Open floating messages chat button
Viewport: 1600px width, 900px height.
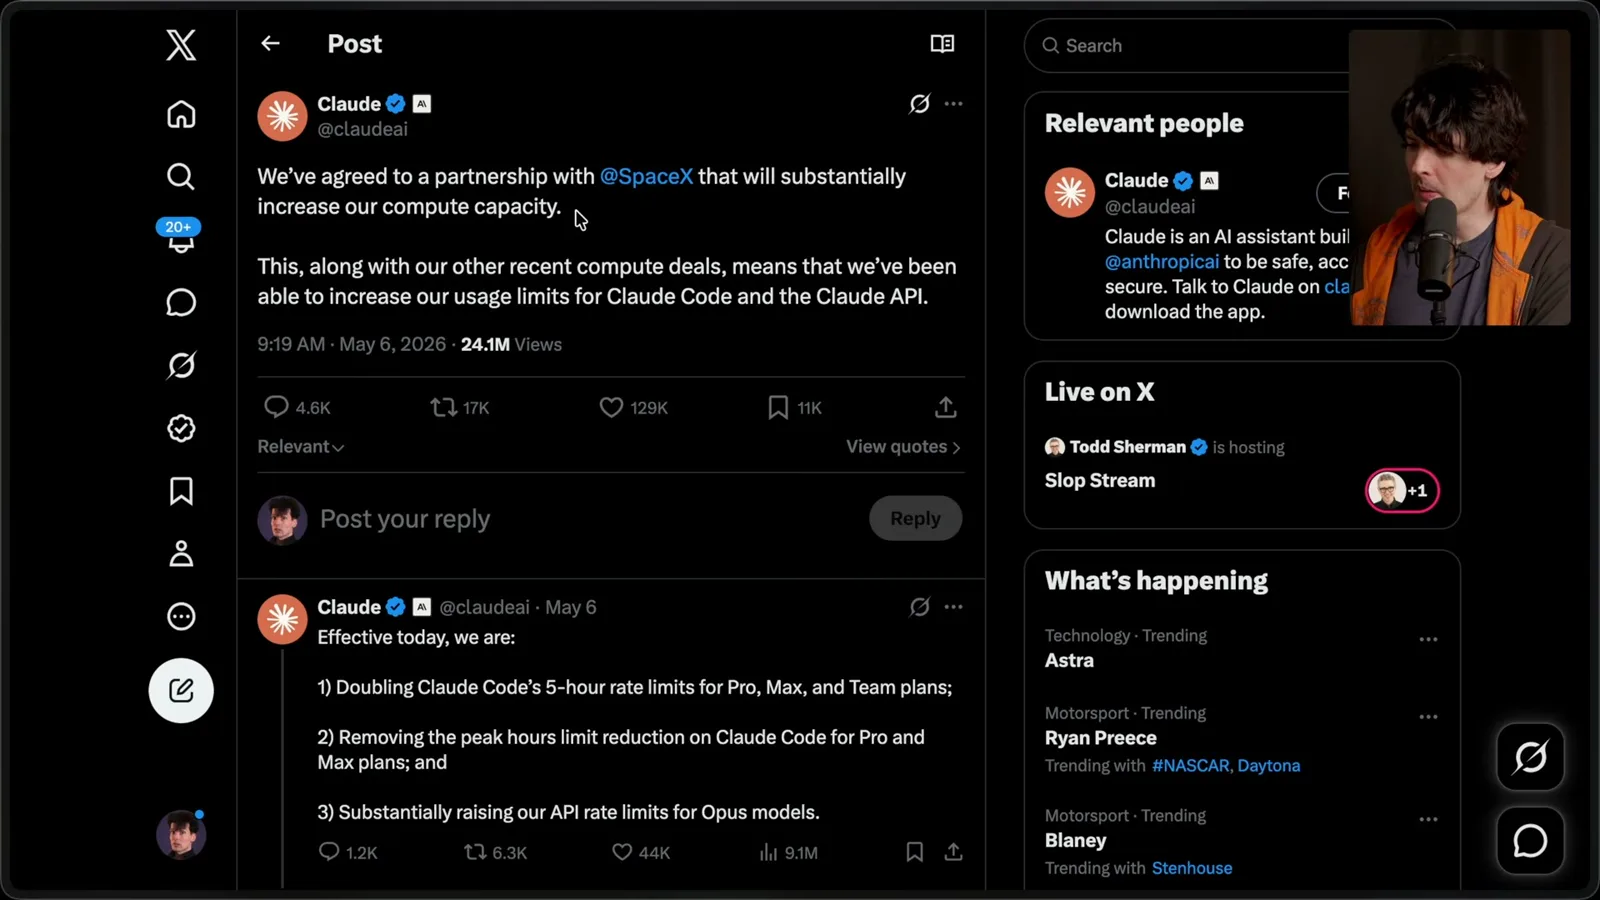1530,841
